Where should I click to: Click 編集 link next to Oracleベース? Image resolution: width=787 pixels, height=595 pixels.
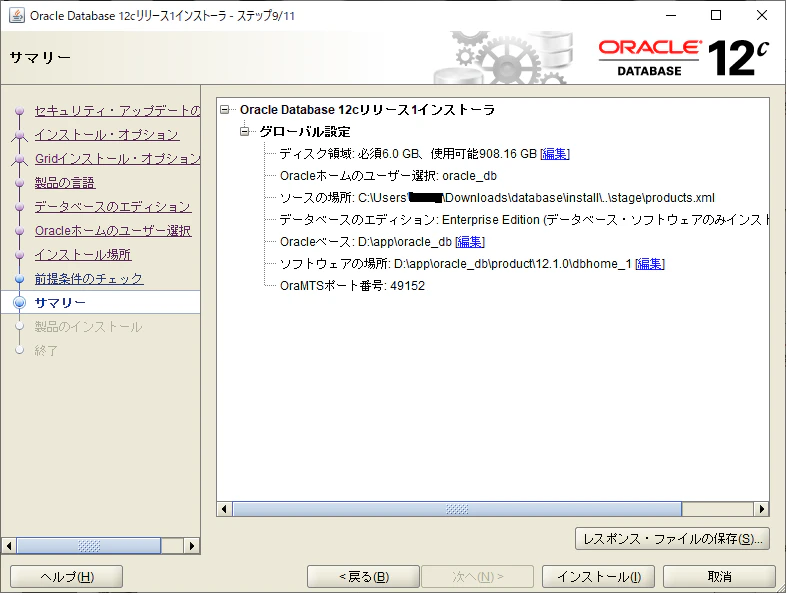(x=470, y=242)
